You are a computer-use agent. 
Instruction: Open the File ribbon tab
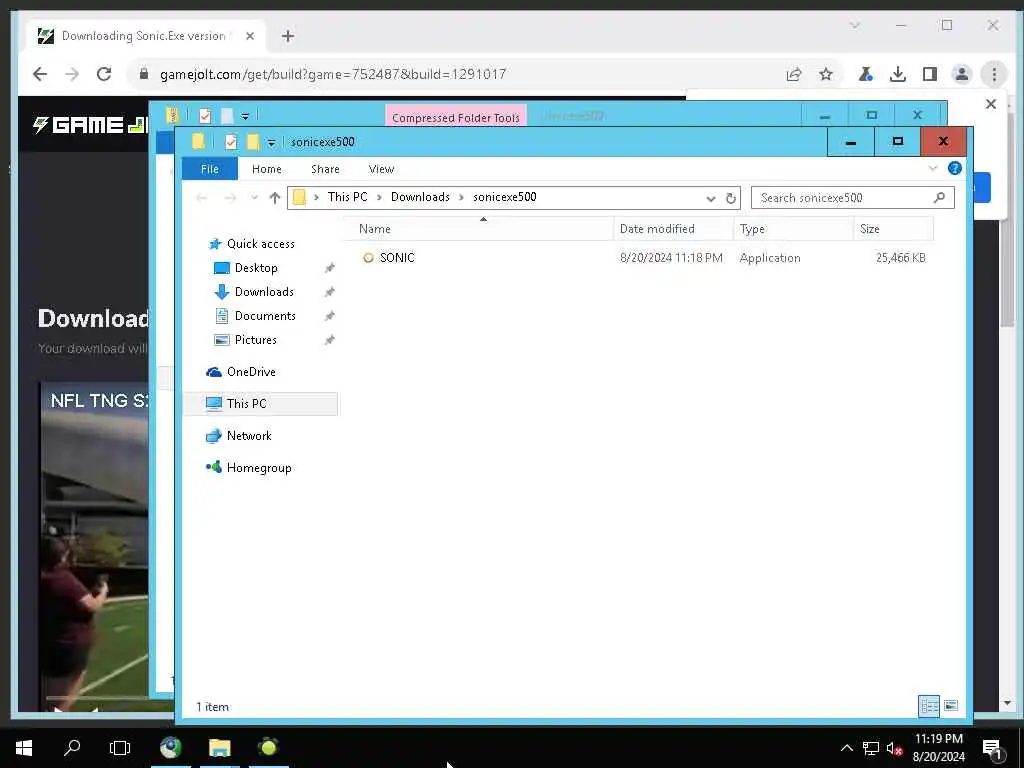click(x=210, y=168)
